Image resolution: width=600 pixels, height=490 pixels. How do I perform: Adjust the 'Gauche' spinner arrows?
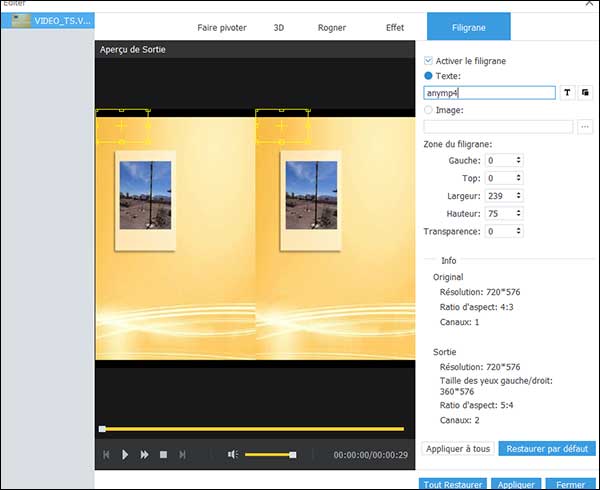pyautogui.click(x=518, y=160)
